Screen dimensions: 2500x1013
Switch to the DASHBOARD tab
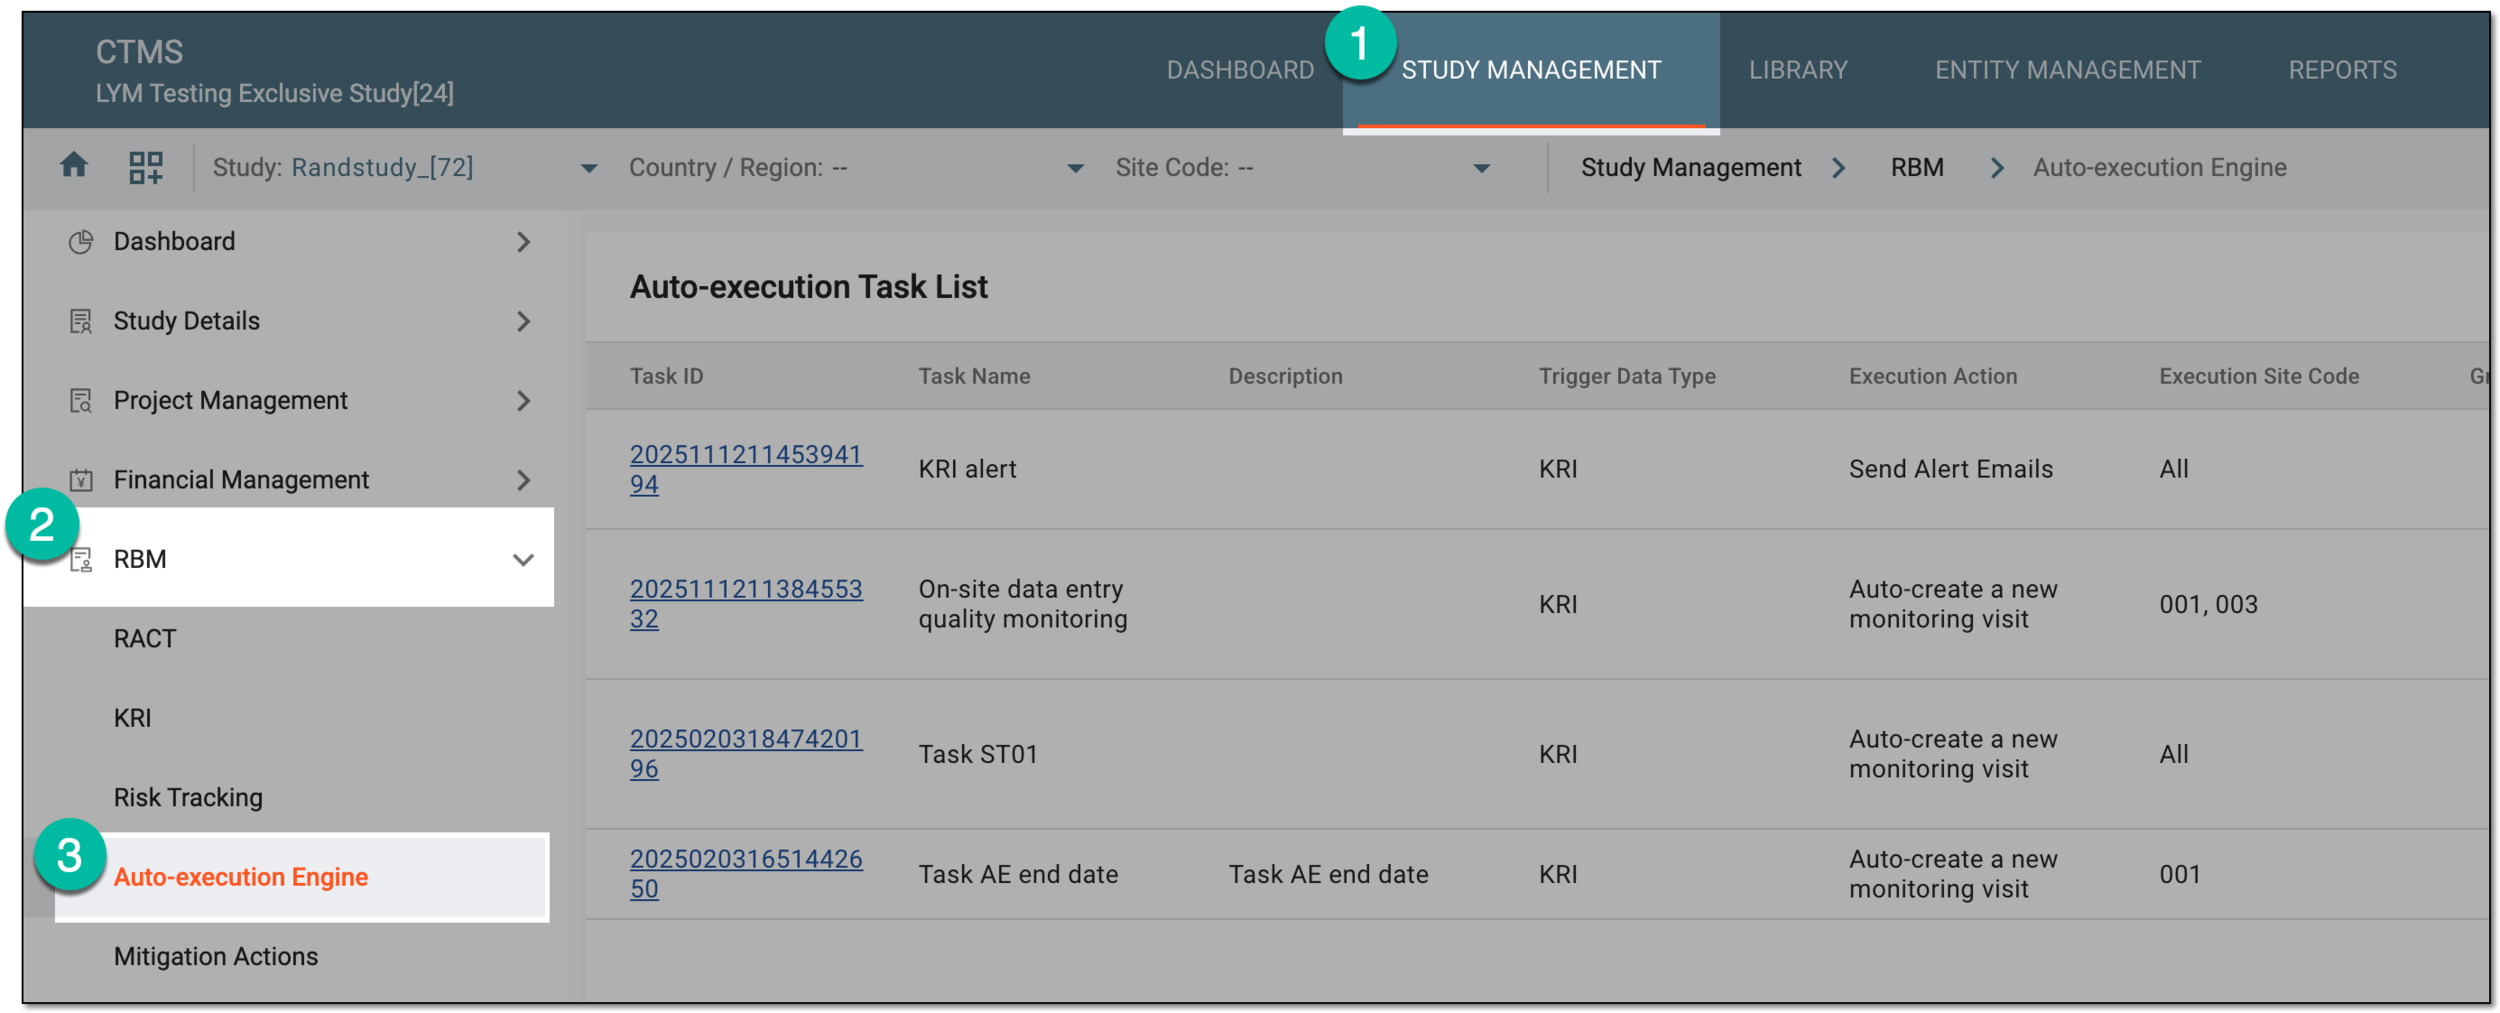pyautogui.click(x=1240, y=70)
